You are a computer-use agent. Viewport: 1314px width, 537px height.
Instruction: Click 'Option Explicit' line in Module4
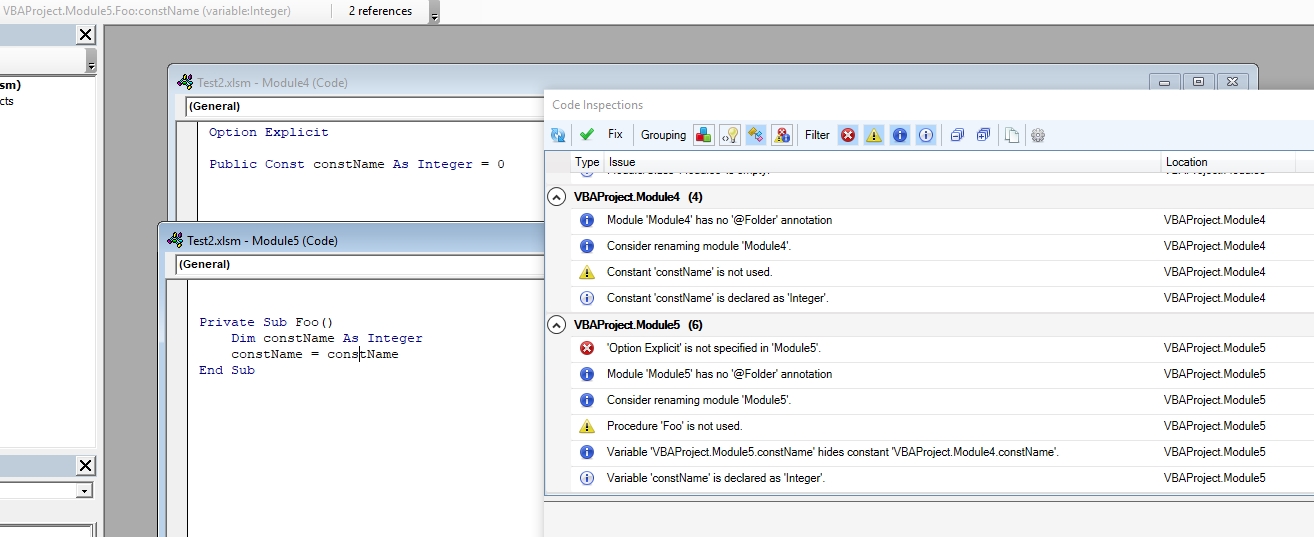(x=269, y=132)
